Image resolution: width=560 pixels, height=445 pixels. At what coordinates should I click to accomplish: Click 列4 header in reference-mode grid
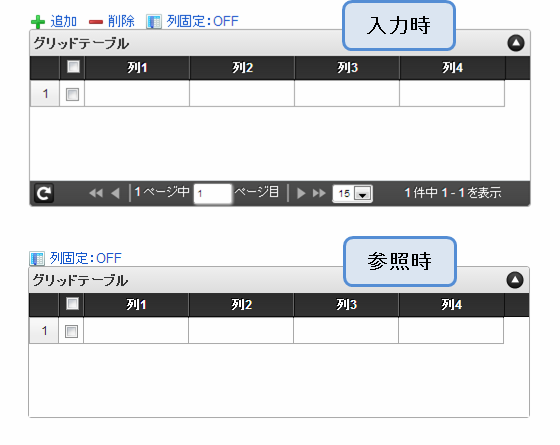coord(451,305)
